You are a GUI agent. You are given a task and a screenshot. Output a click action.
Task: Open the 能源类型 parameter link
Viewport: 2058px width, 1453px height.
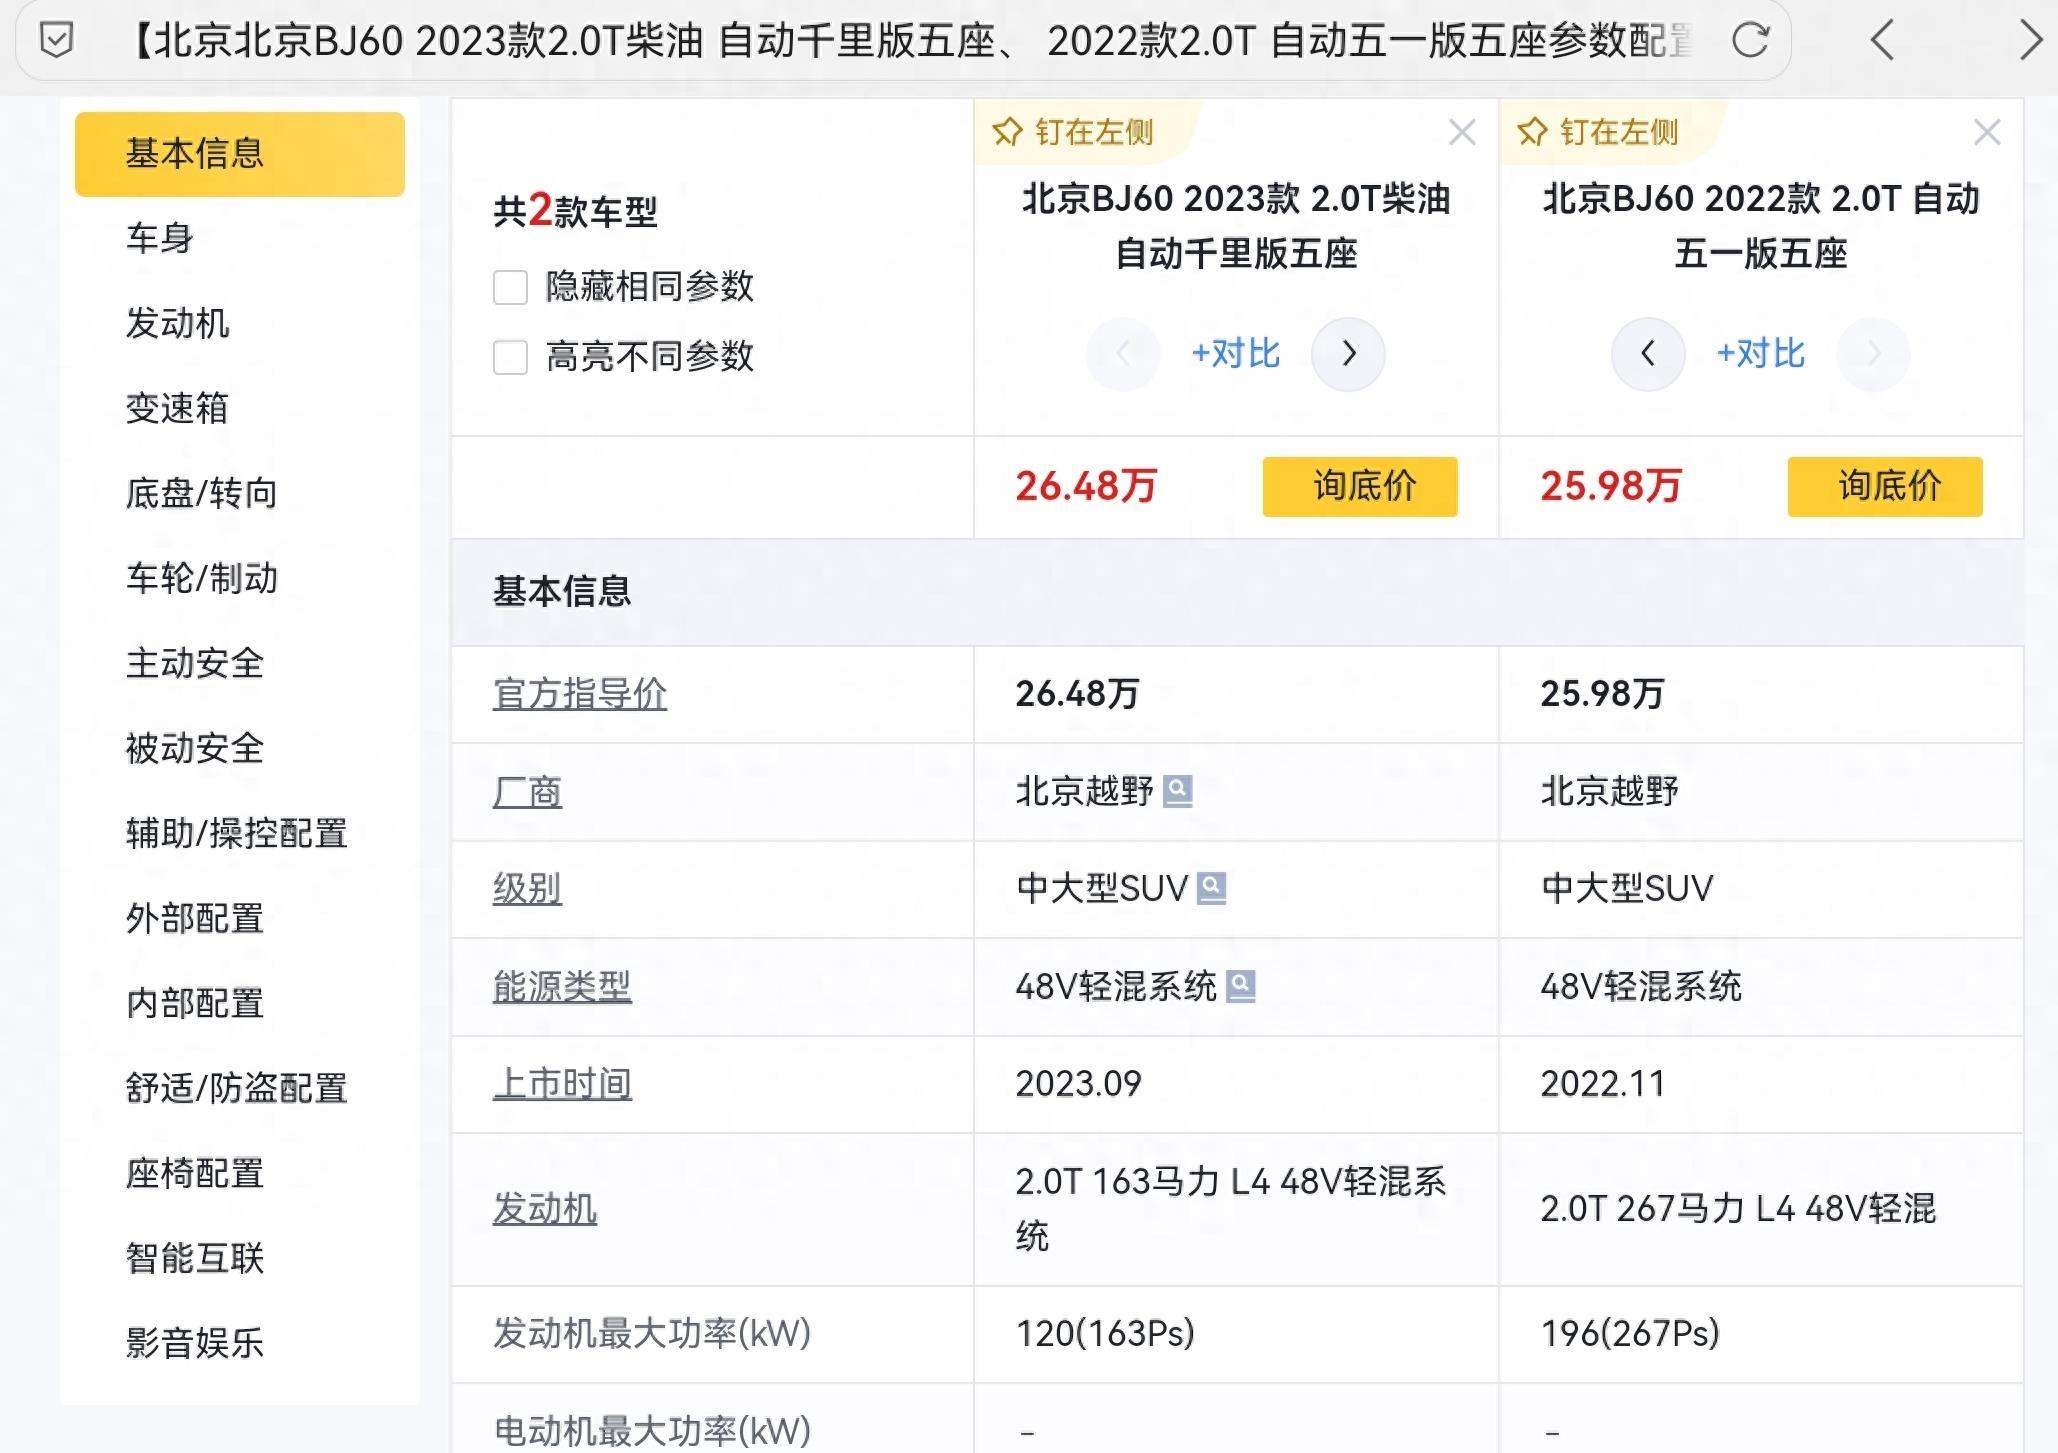coord(562,987)
